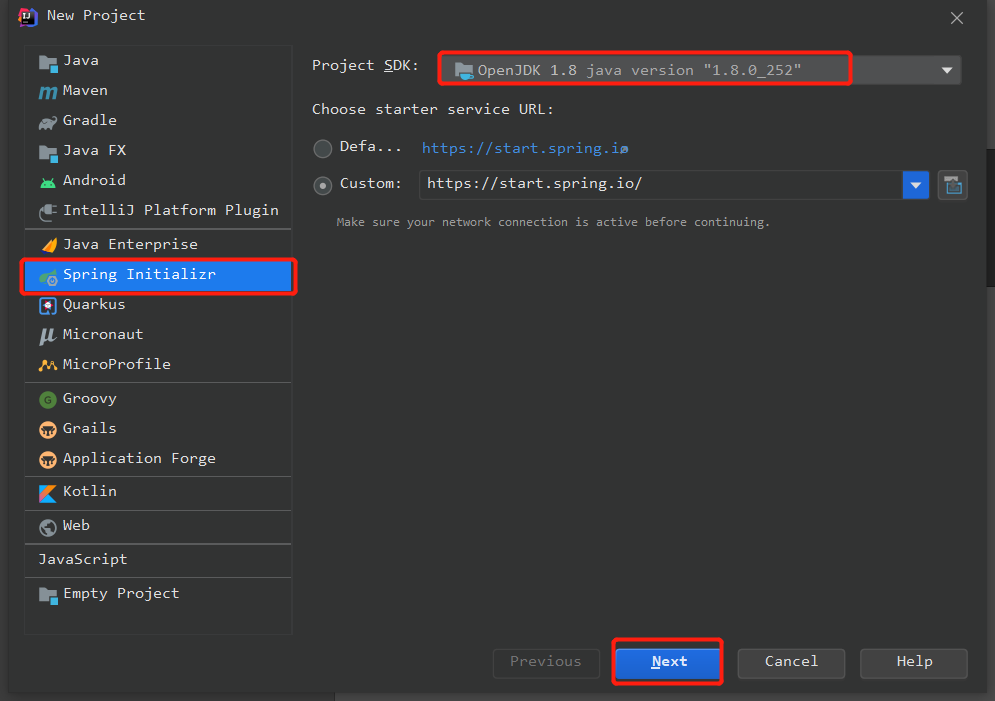995x701 pixels.
Task: Click the IntelliJ IDEA logo in title bar
Action: (28, 16)
